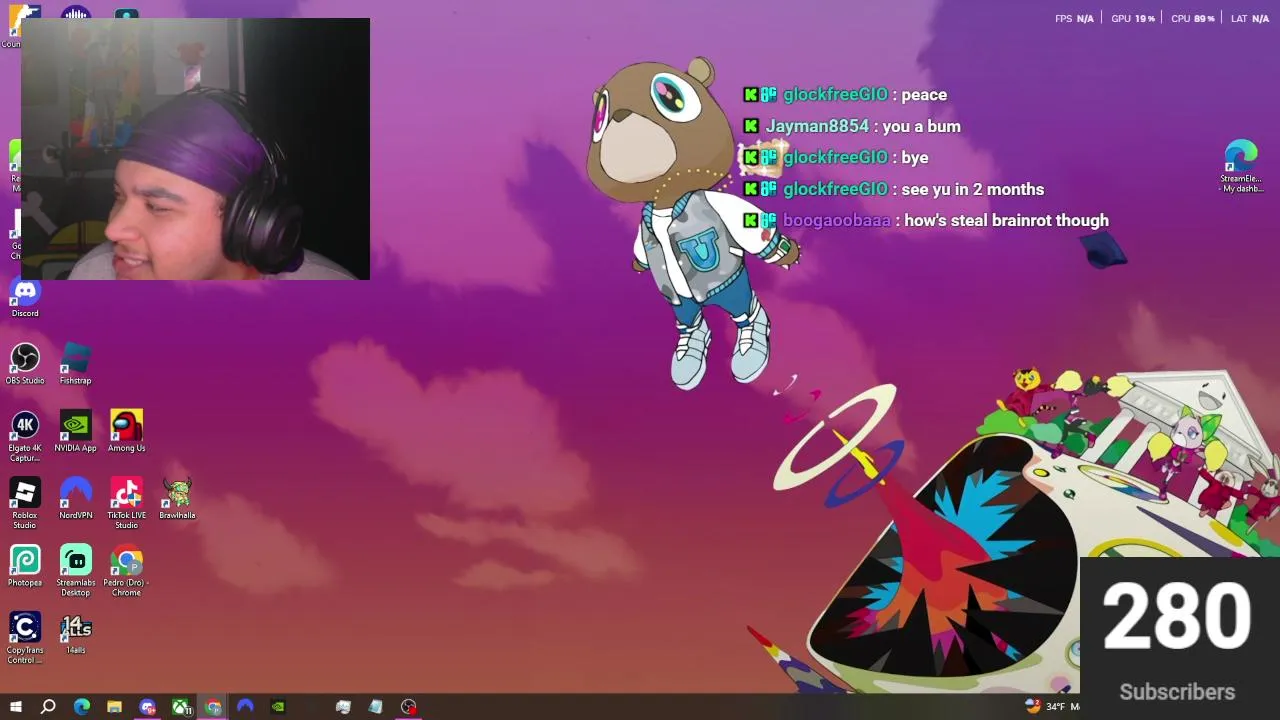Select the 14alls desktop shortcut
The width and height of the screenshot is (1280, 720).
(x=76, y=634)
